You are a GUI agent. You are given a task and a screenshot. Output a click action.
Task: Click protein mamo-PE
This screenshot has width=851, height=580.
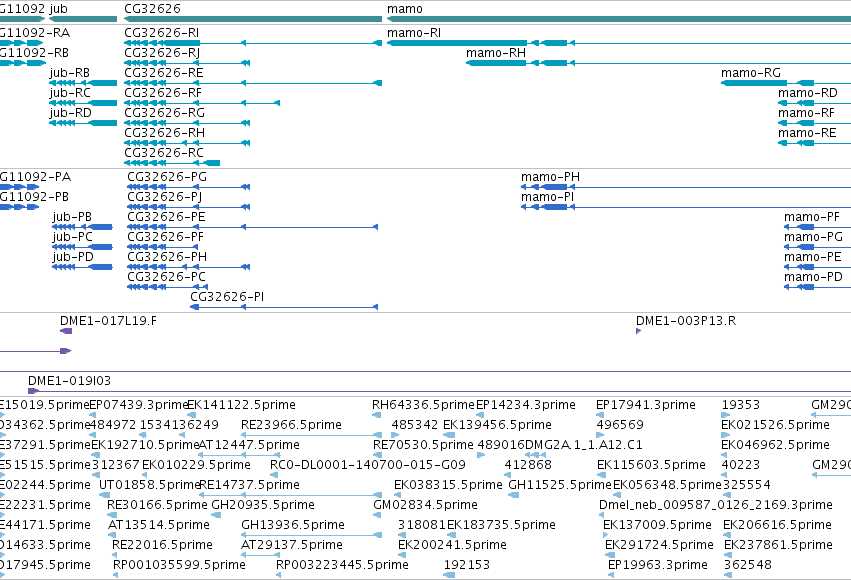812,257
